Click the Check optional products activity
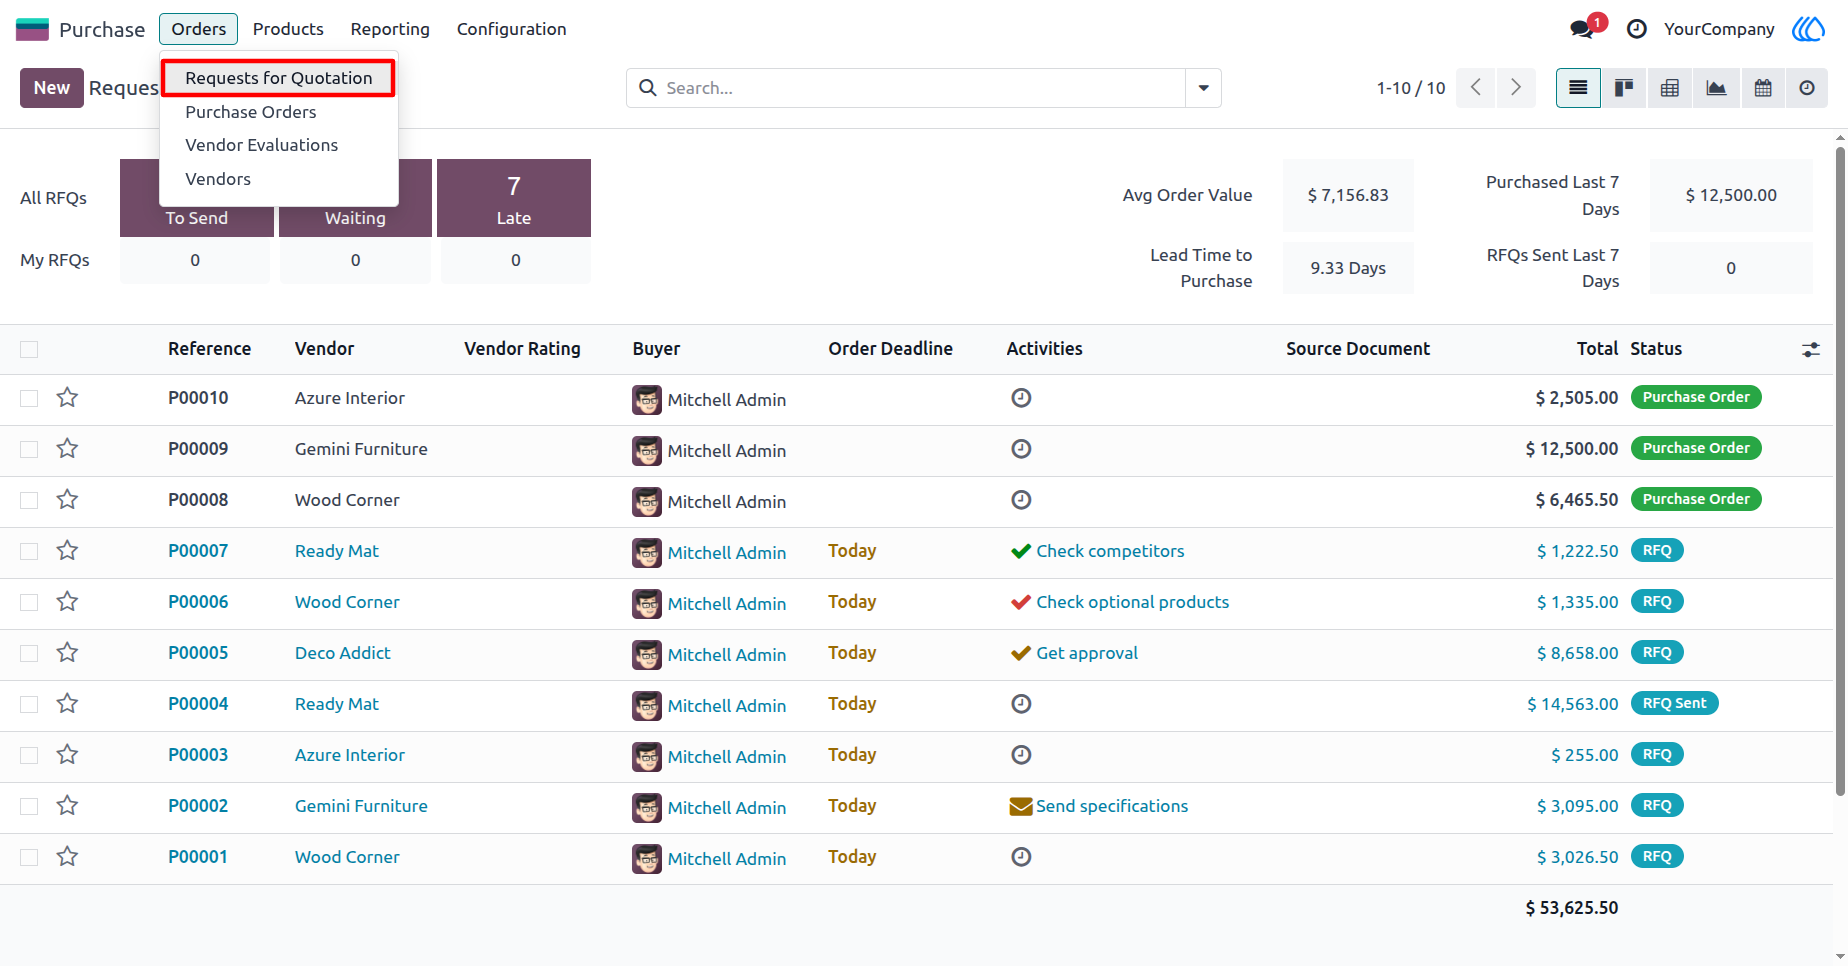The height and width of the screenshot is (966, 1848). pos(1132,602)
